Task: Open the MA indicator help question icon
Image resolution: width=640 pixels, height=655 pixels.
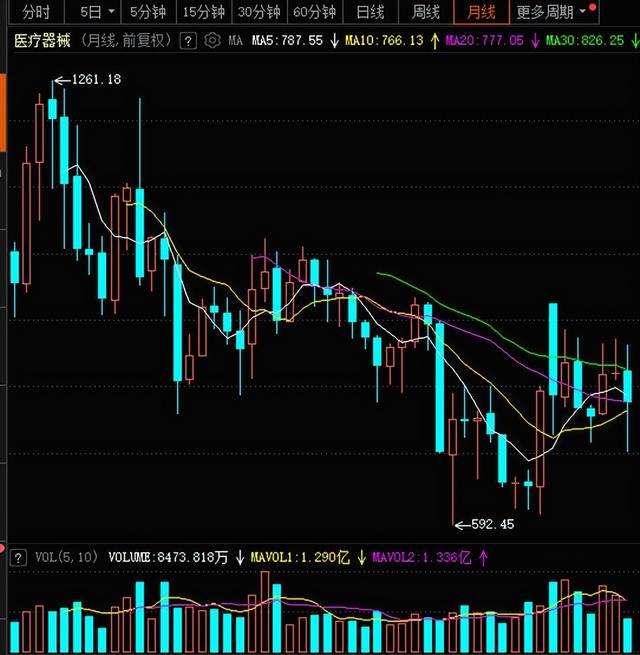Action: pos(188,41)
